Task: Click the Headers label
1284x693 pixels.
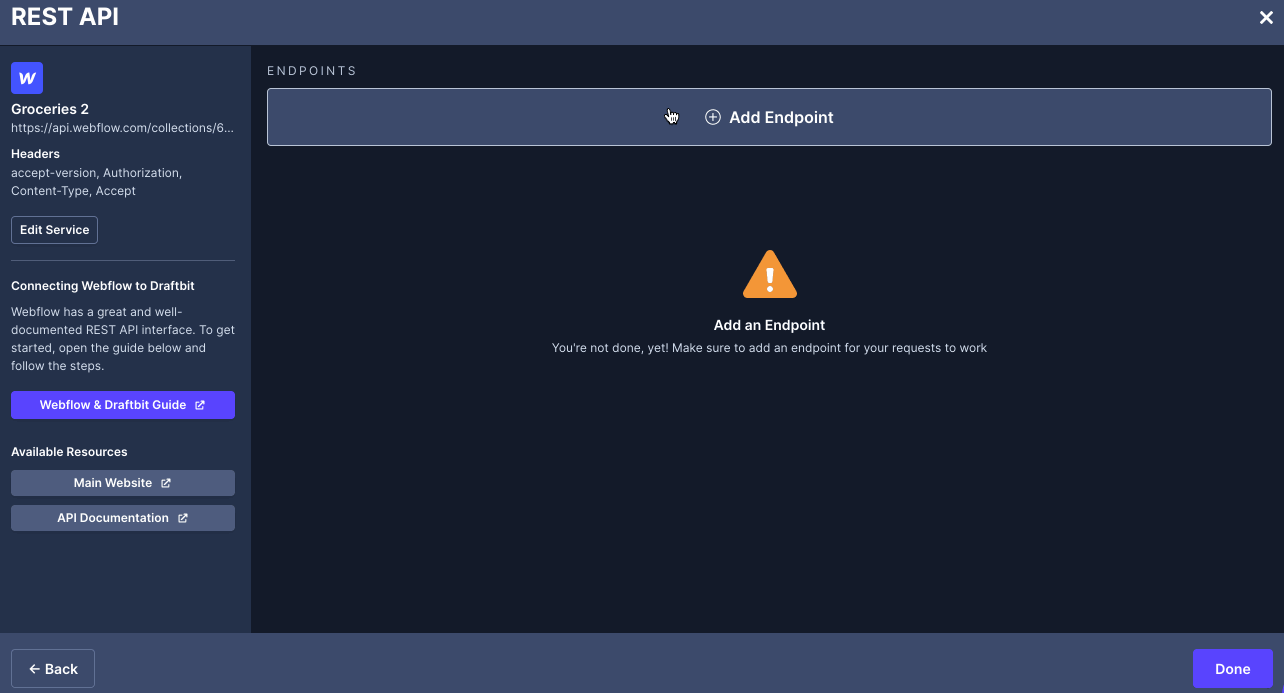Action: point(36,154)
